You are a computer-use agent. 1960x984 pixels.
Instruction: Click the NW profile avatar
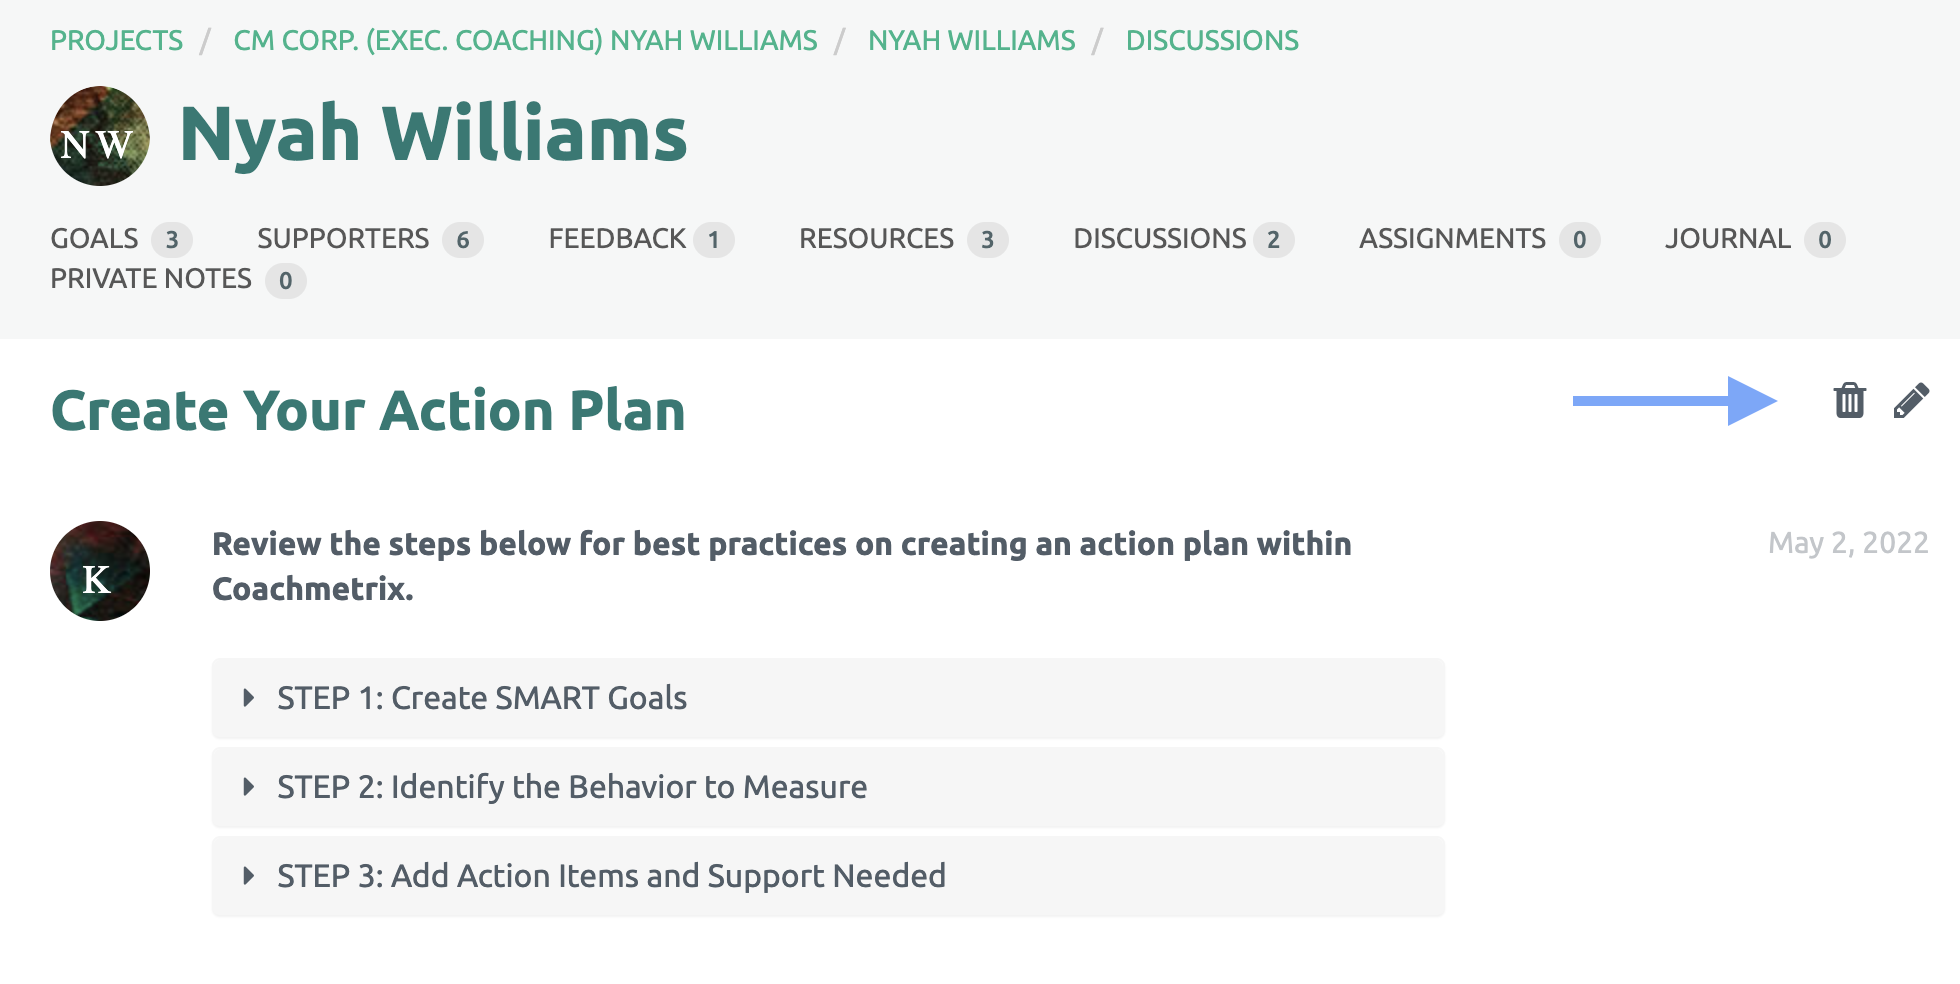coord(100,136)
